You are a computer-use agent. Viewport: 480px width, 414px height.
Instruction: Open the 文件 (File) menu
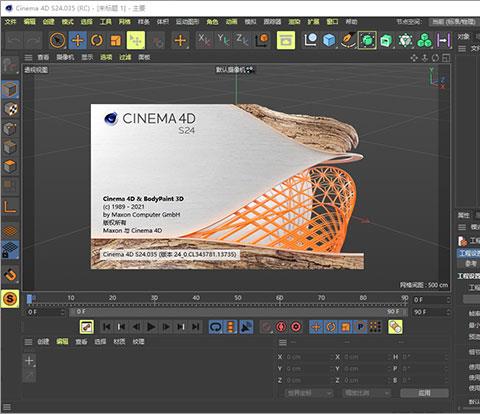[x=11, y=22]
